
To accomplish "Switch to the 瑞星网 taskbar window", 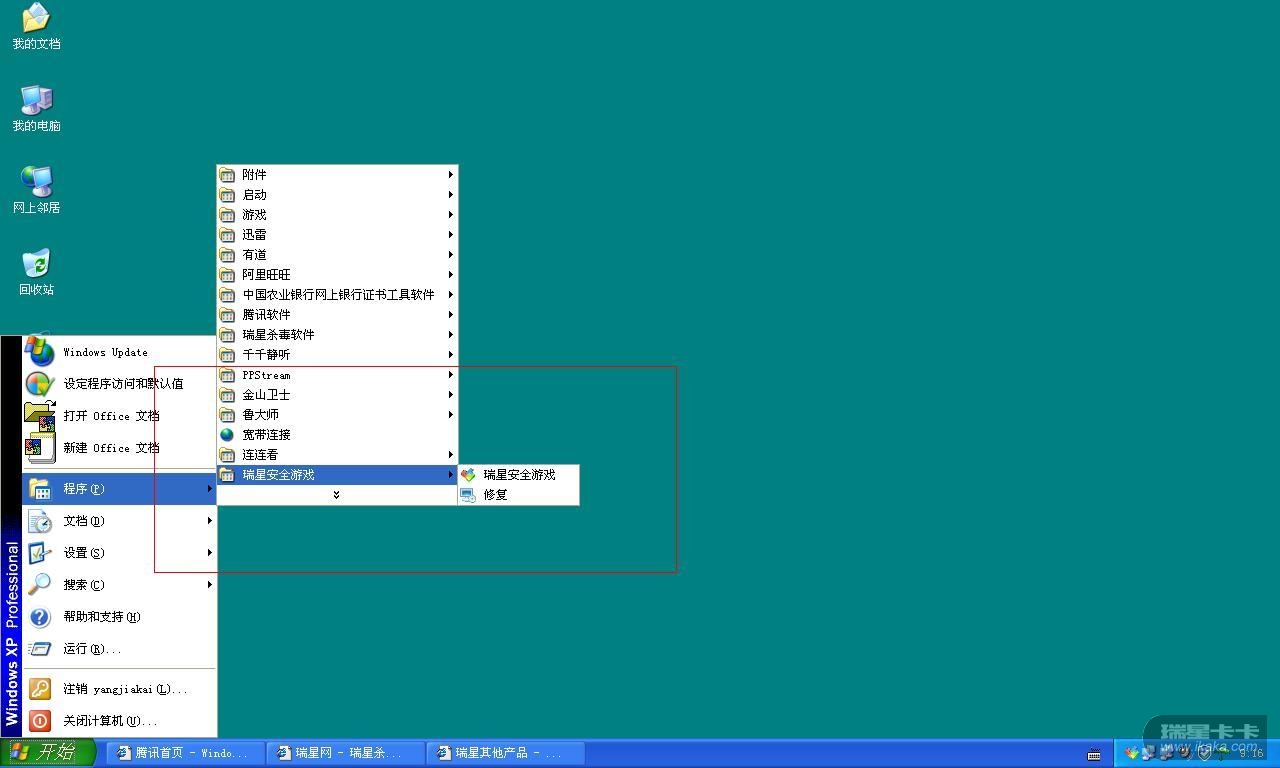I will [x=346, y=753].
